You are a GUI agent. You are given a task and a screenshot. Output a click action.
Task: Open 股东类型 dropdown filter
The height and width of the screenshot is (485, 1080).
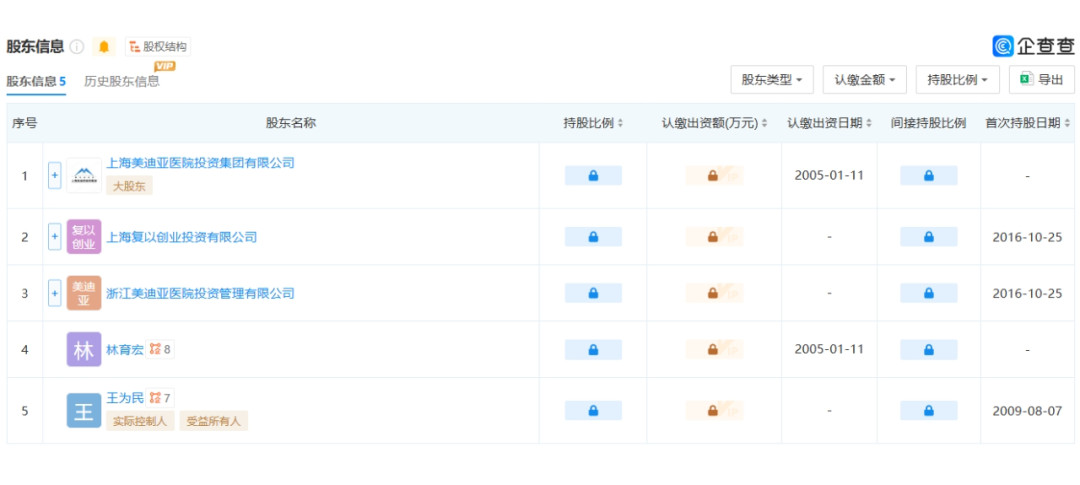pyautogui.click(x=772, y=80)
